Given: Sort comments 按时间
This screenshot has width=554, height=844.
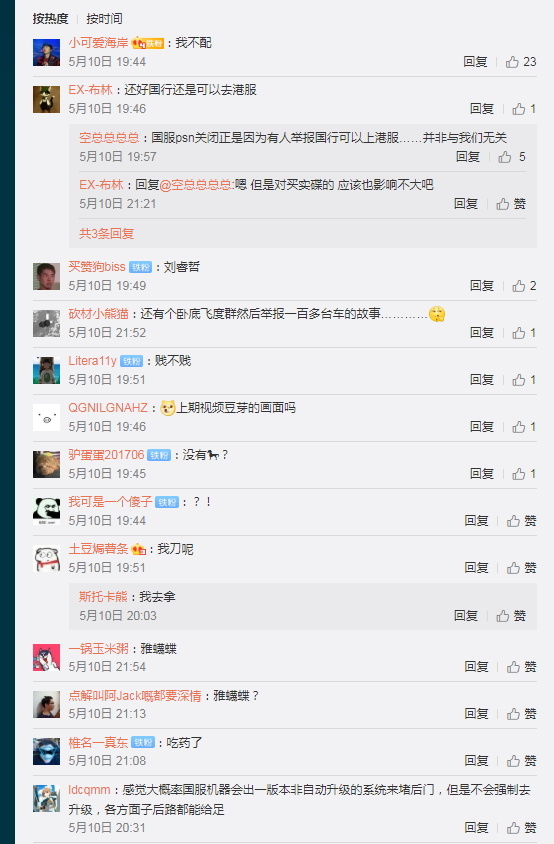Looking at the screenshot, I should pos(104,19).
